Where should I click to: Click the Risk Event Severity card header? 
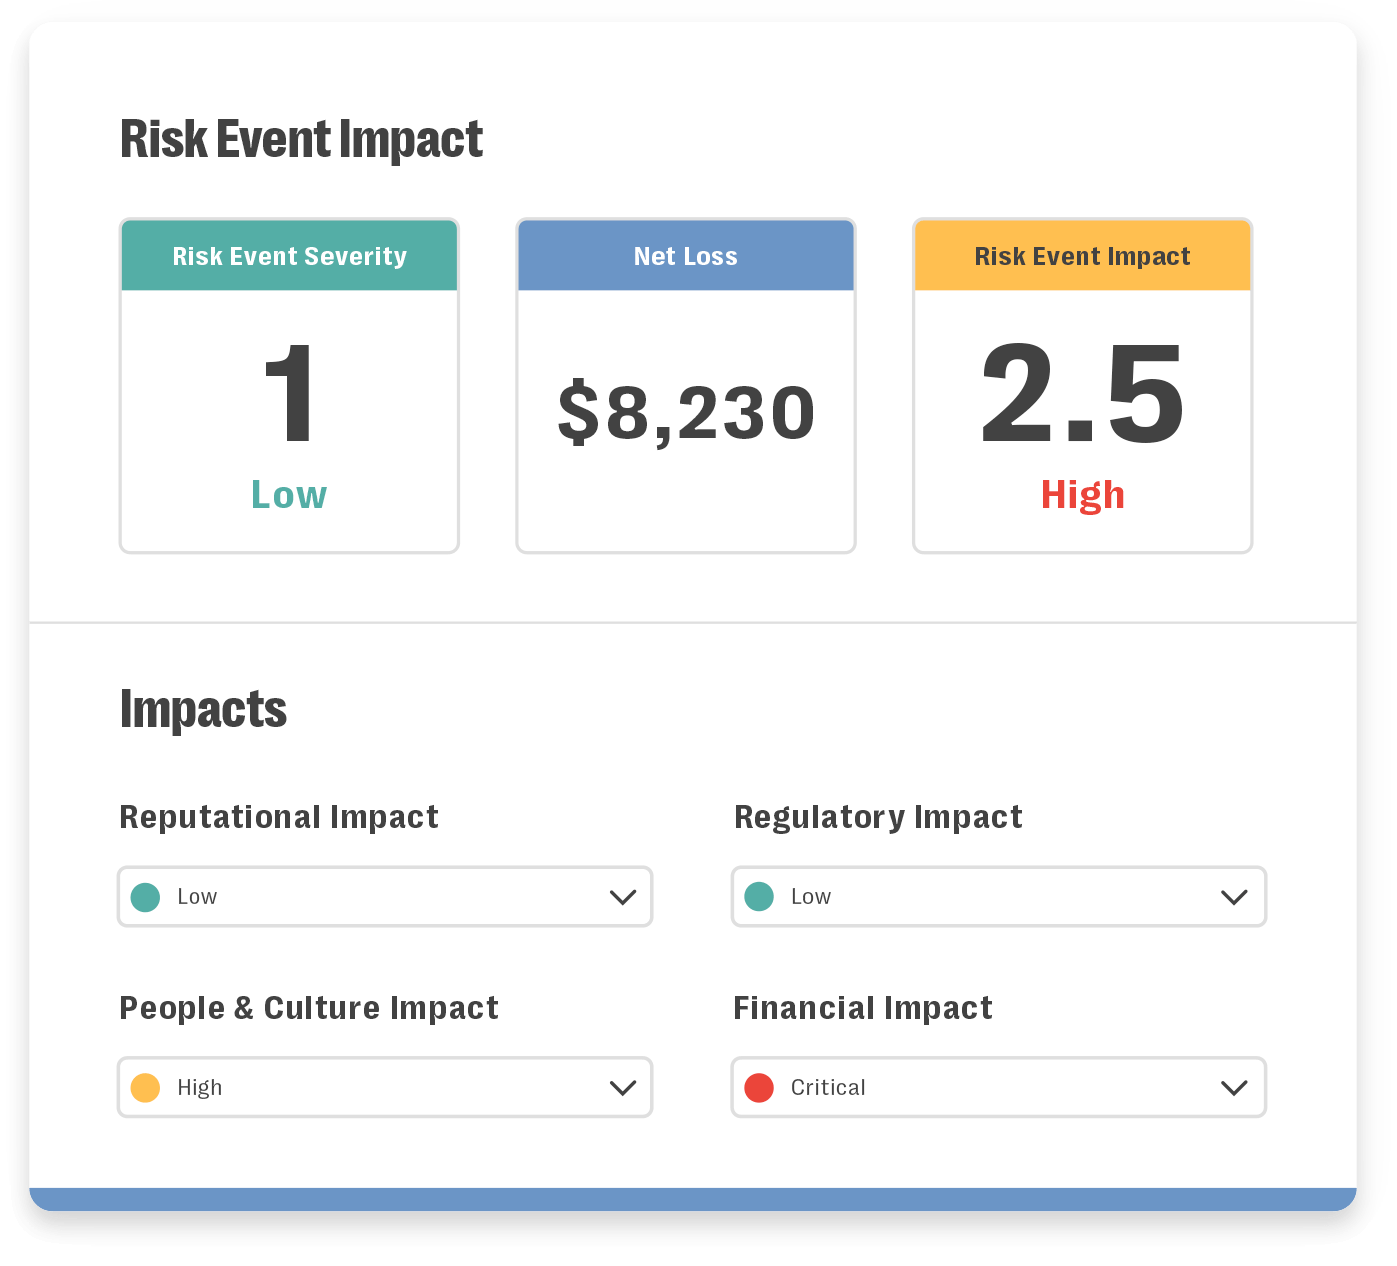(x=289, y=256)
